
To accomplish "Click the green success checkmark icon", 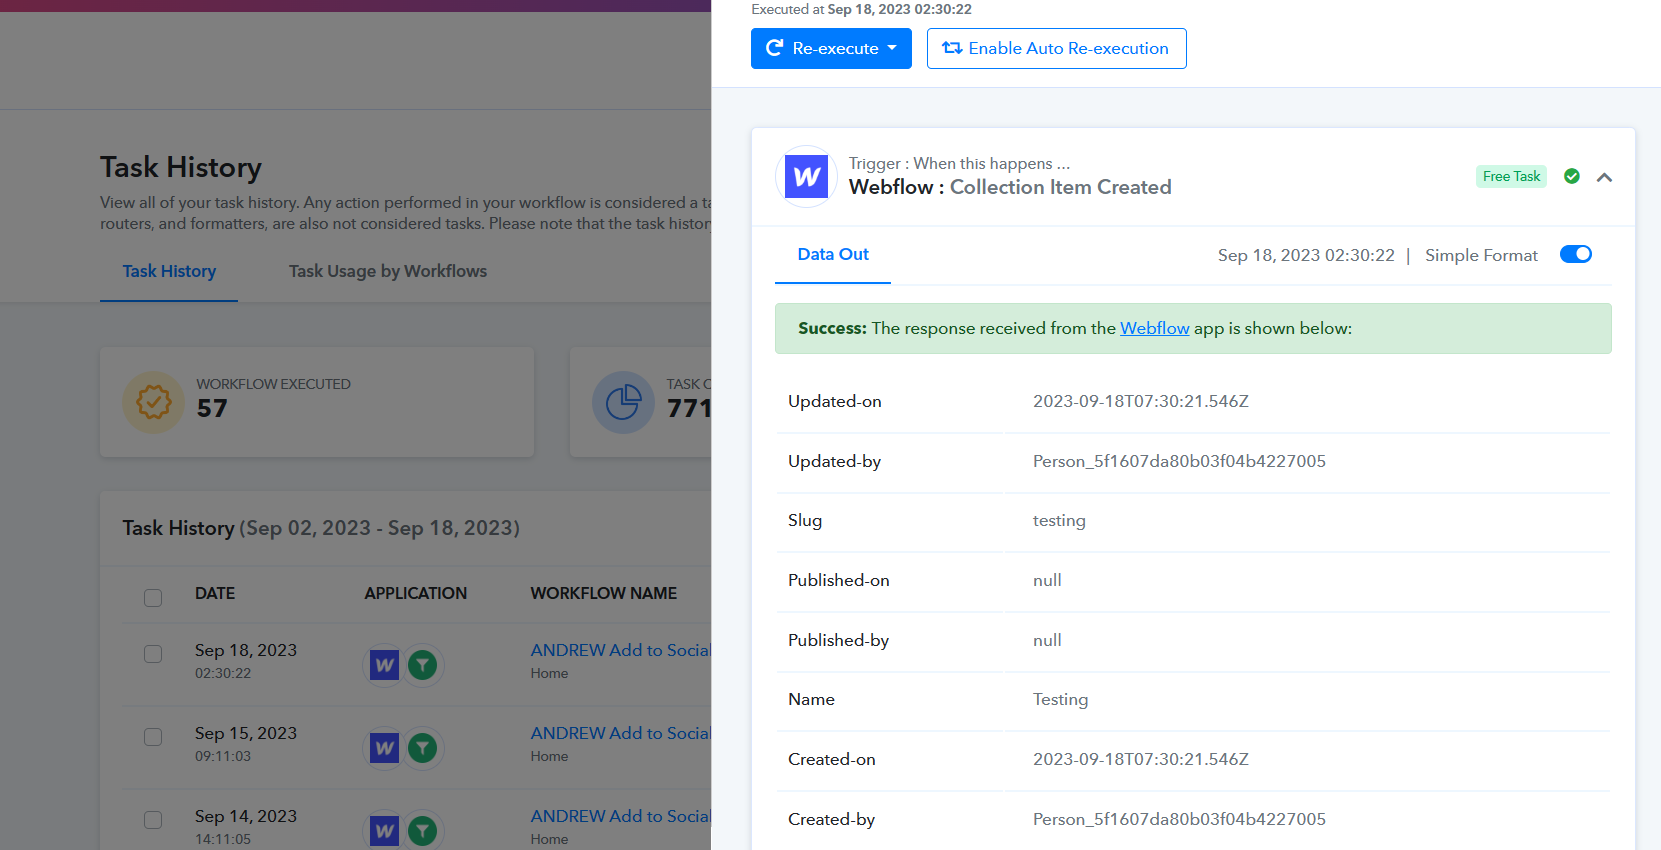I will coord(1572,176).
